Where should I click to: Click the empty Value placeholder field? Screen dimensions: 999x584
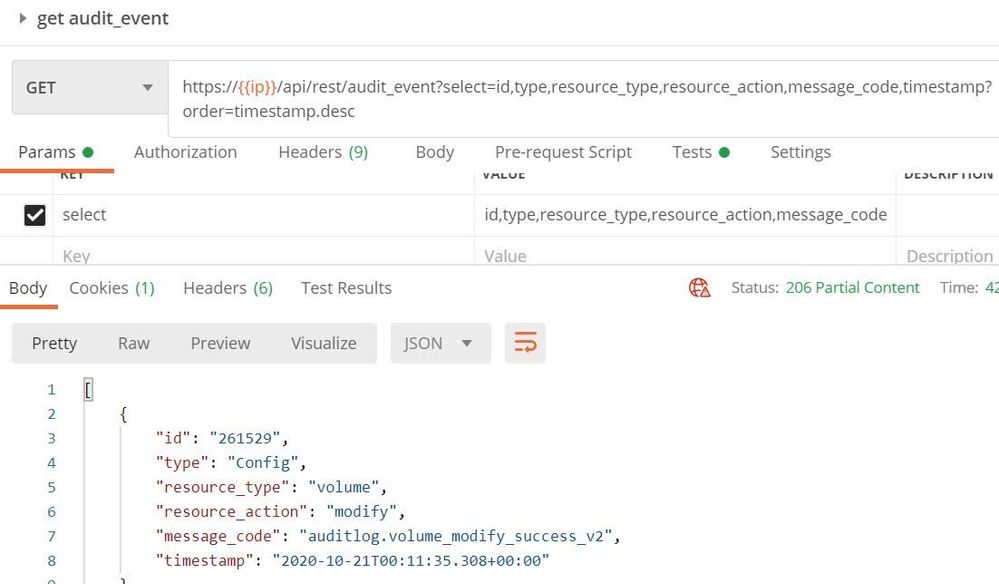click(686, 255)
